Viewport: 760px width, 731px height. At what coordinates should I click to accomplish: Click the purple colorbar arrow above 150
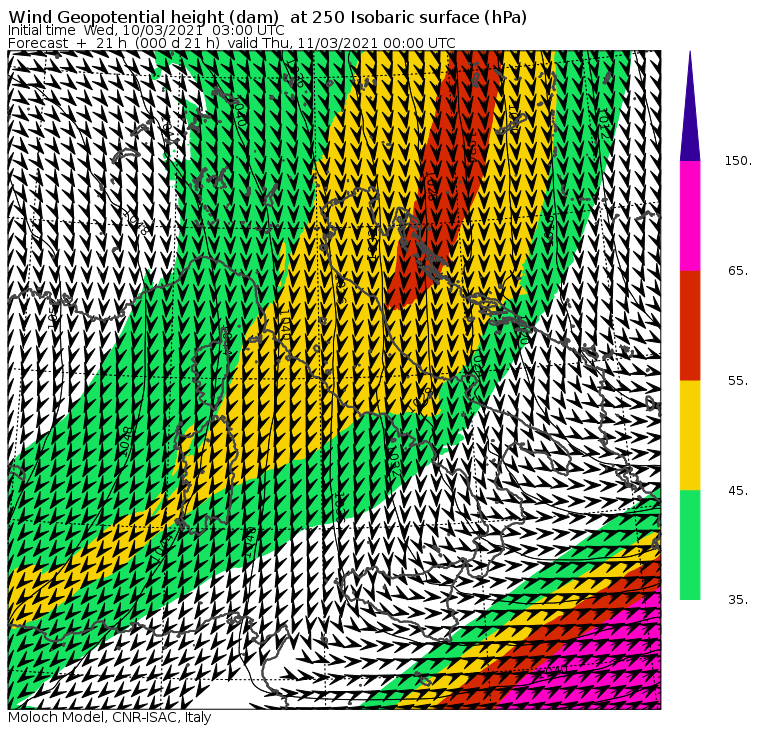[x=690, y=106]
